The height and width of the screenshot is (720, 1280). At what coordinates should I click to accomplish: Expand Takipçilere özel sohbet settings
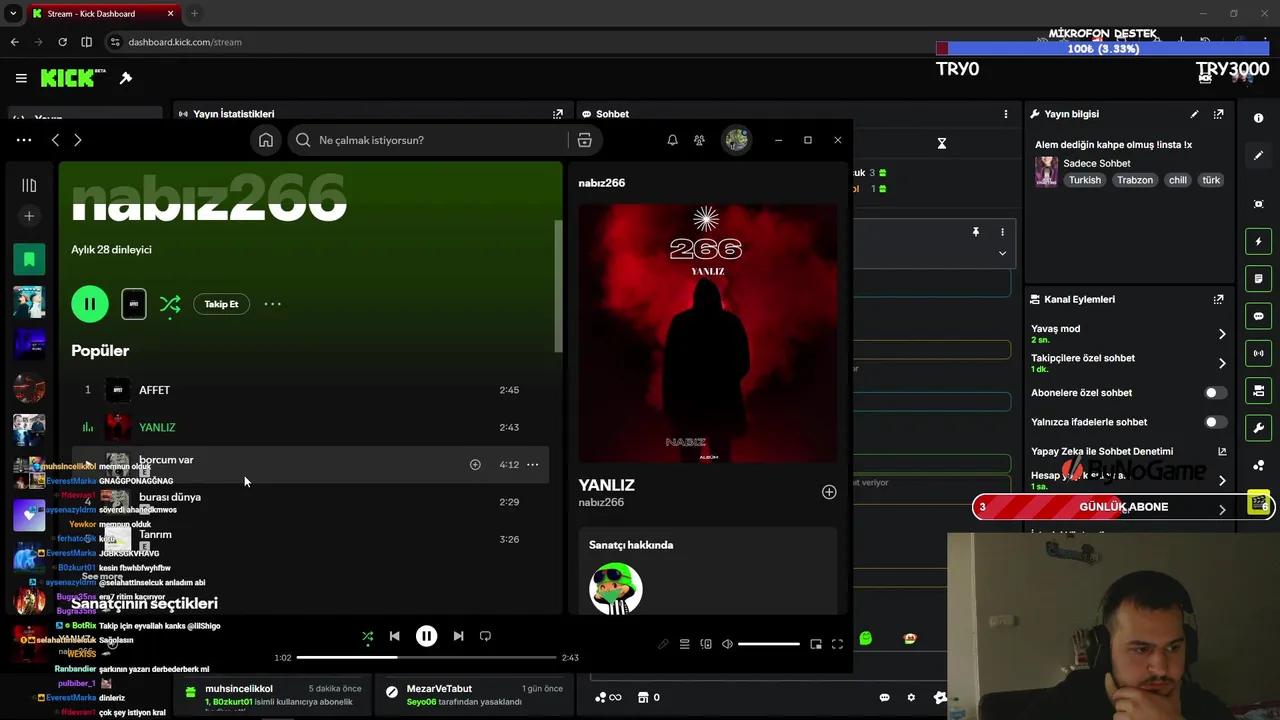pyautogui.click(x=1221, y=363)
